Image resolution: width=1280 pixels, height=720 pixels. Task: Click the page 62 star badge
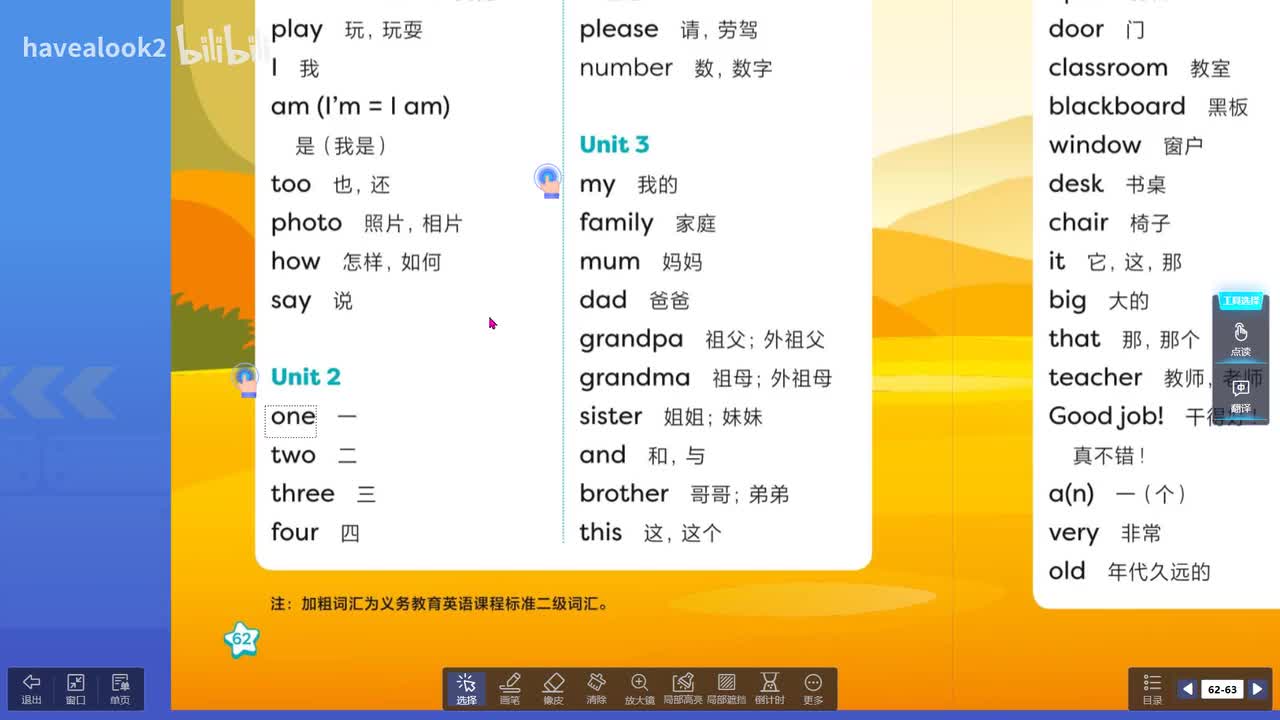(x=241, y=640)
